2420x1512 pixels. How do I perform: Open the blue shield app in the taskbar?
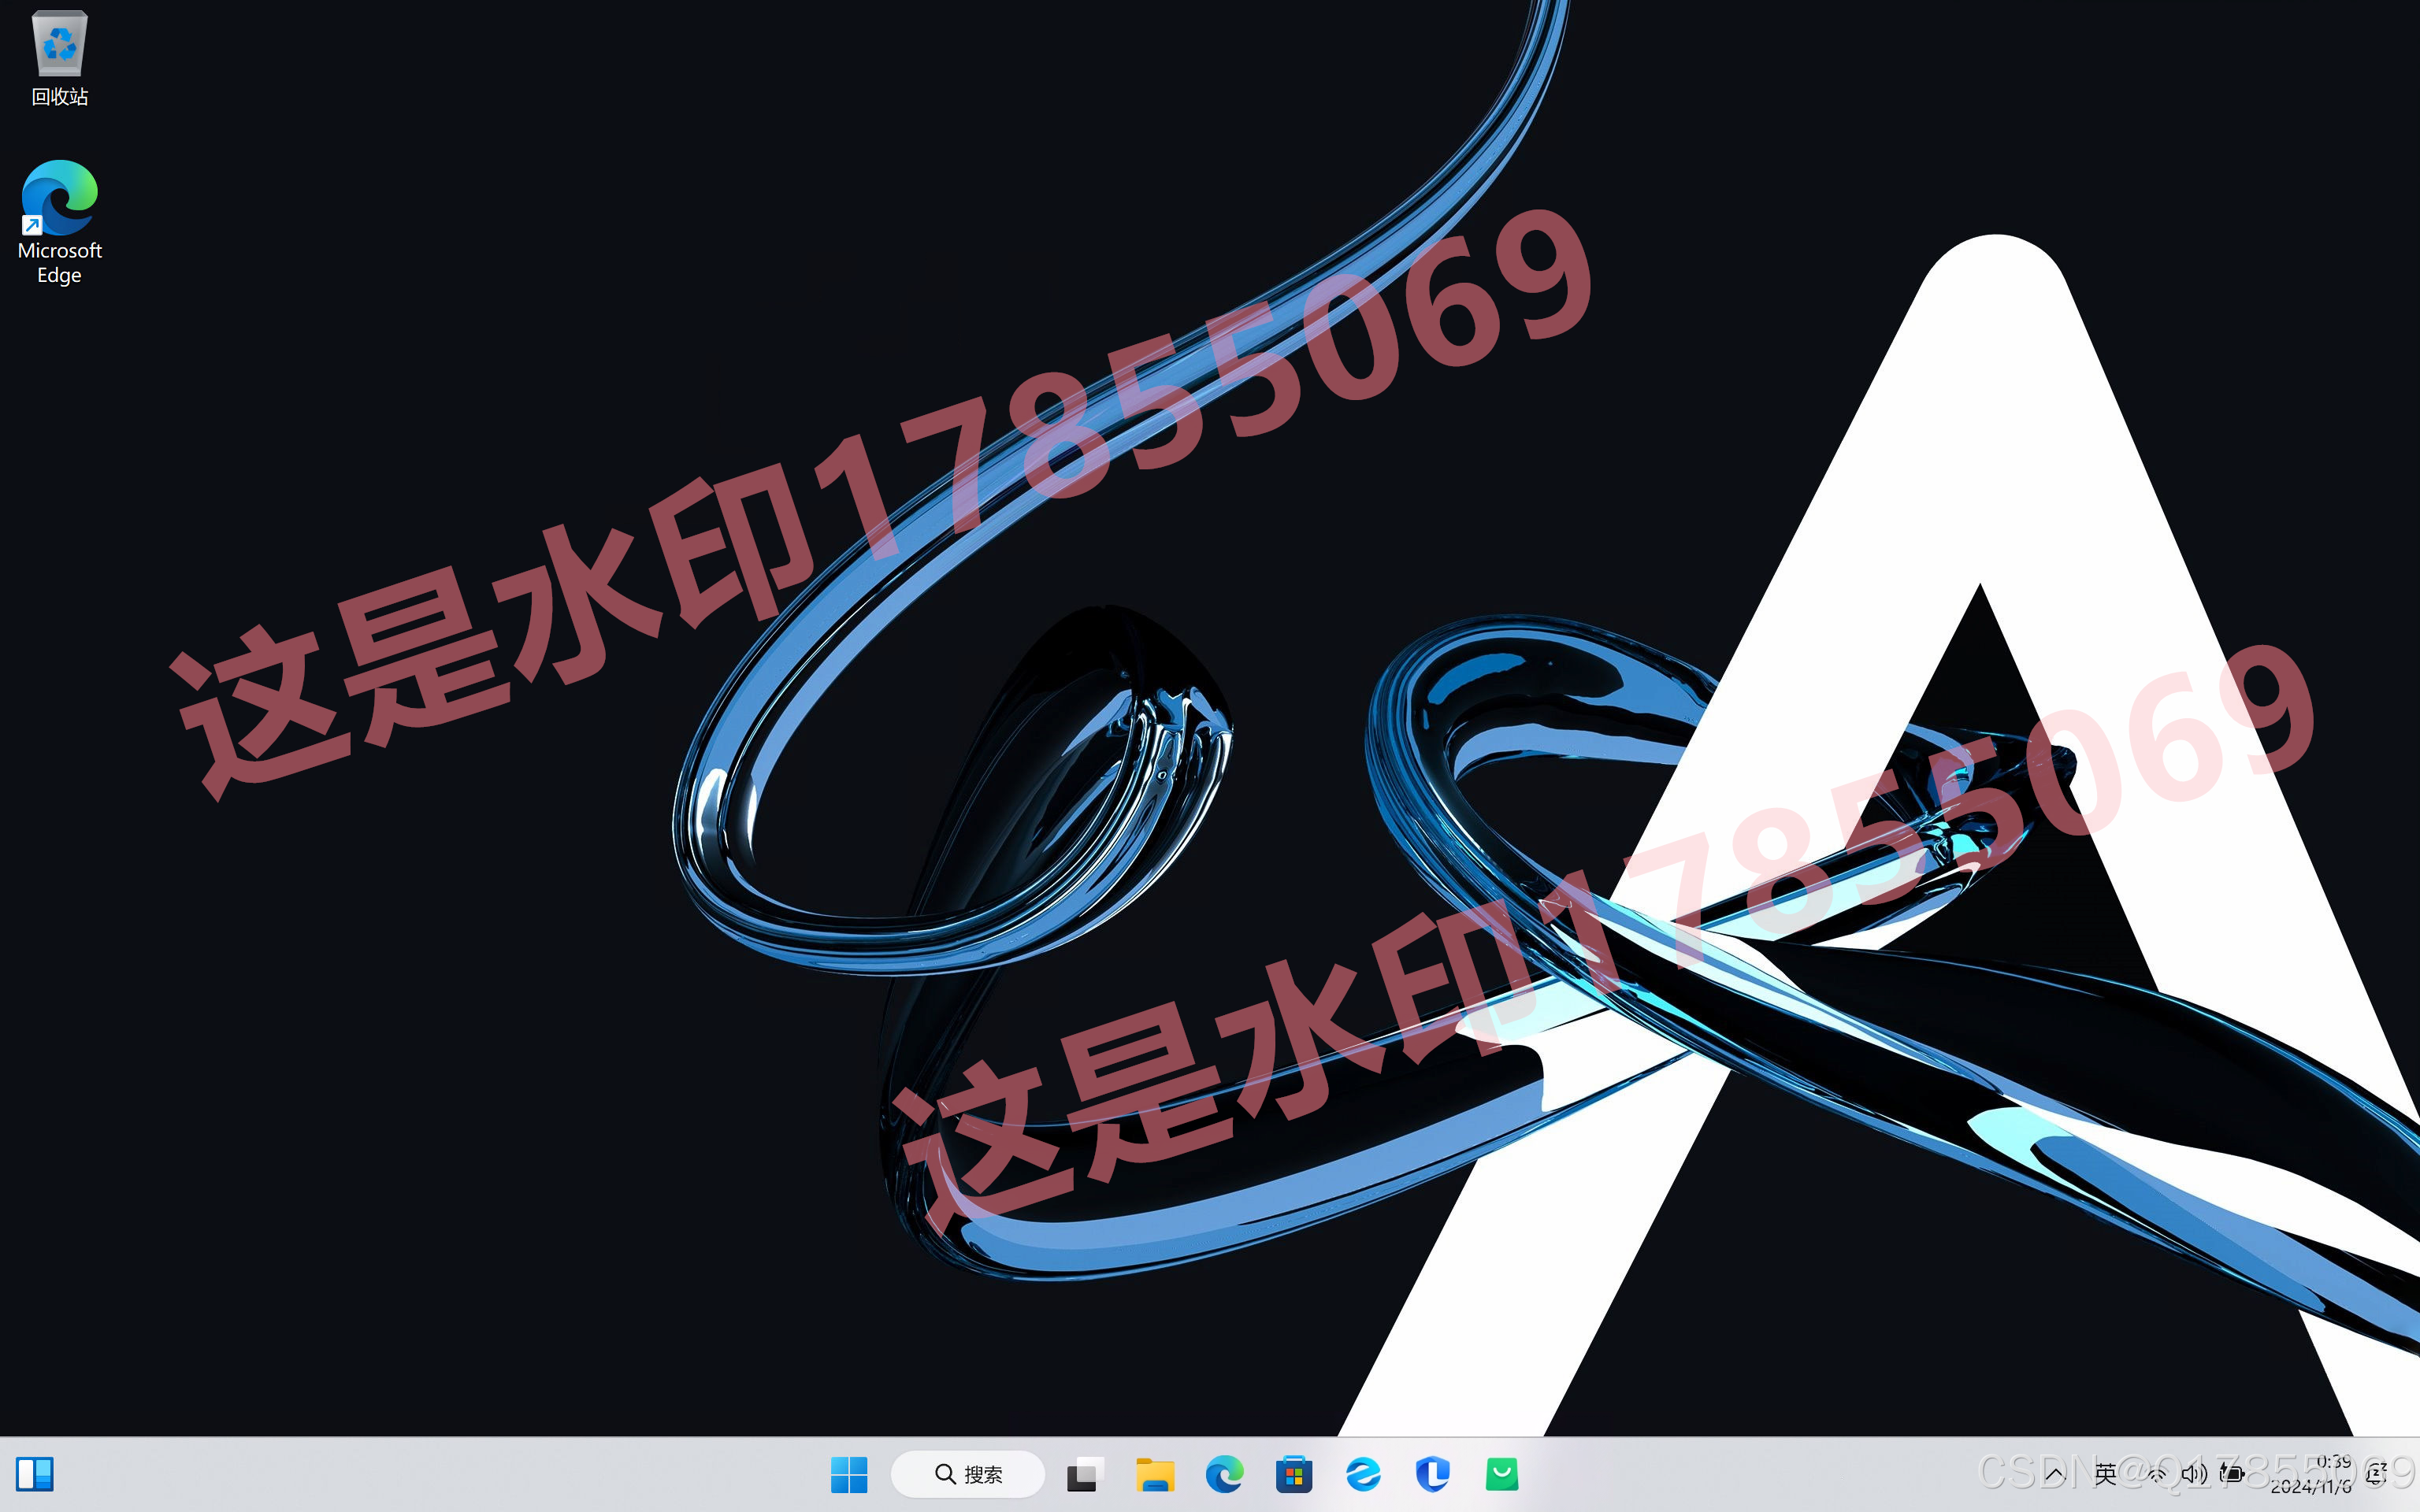[1432, 1474]
